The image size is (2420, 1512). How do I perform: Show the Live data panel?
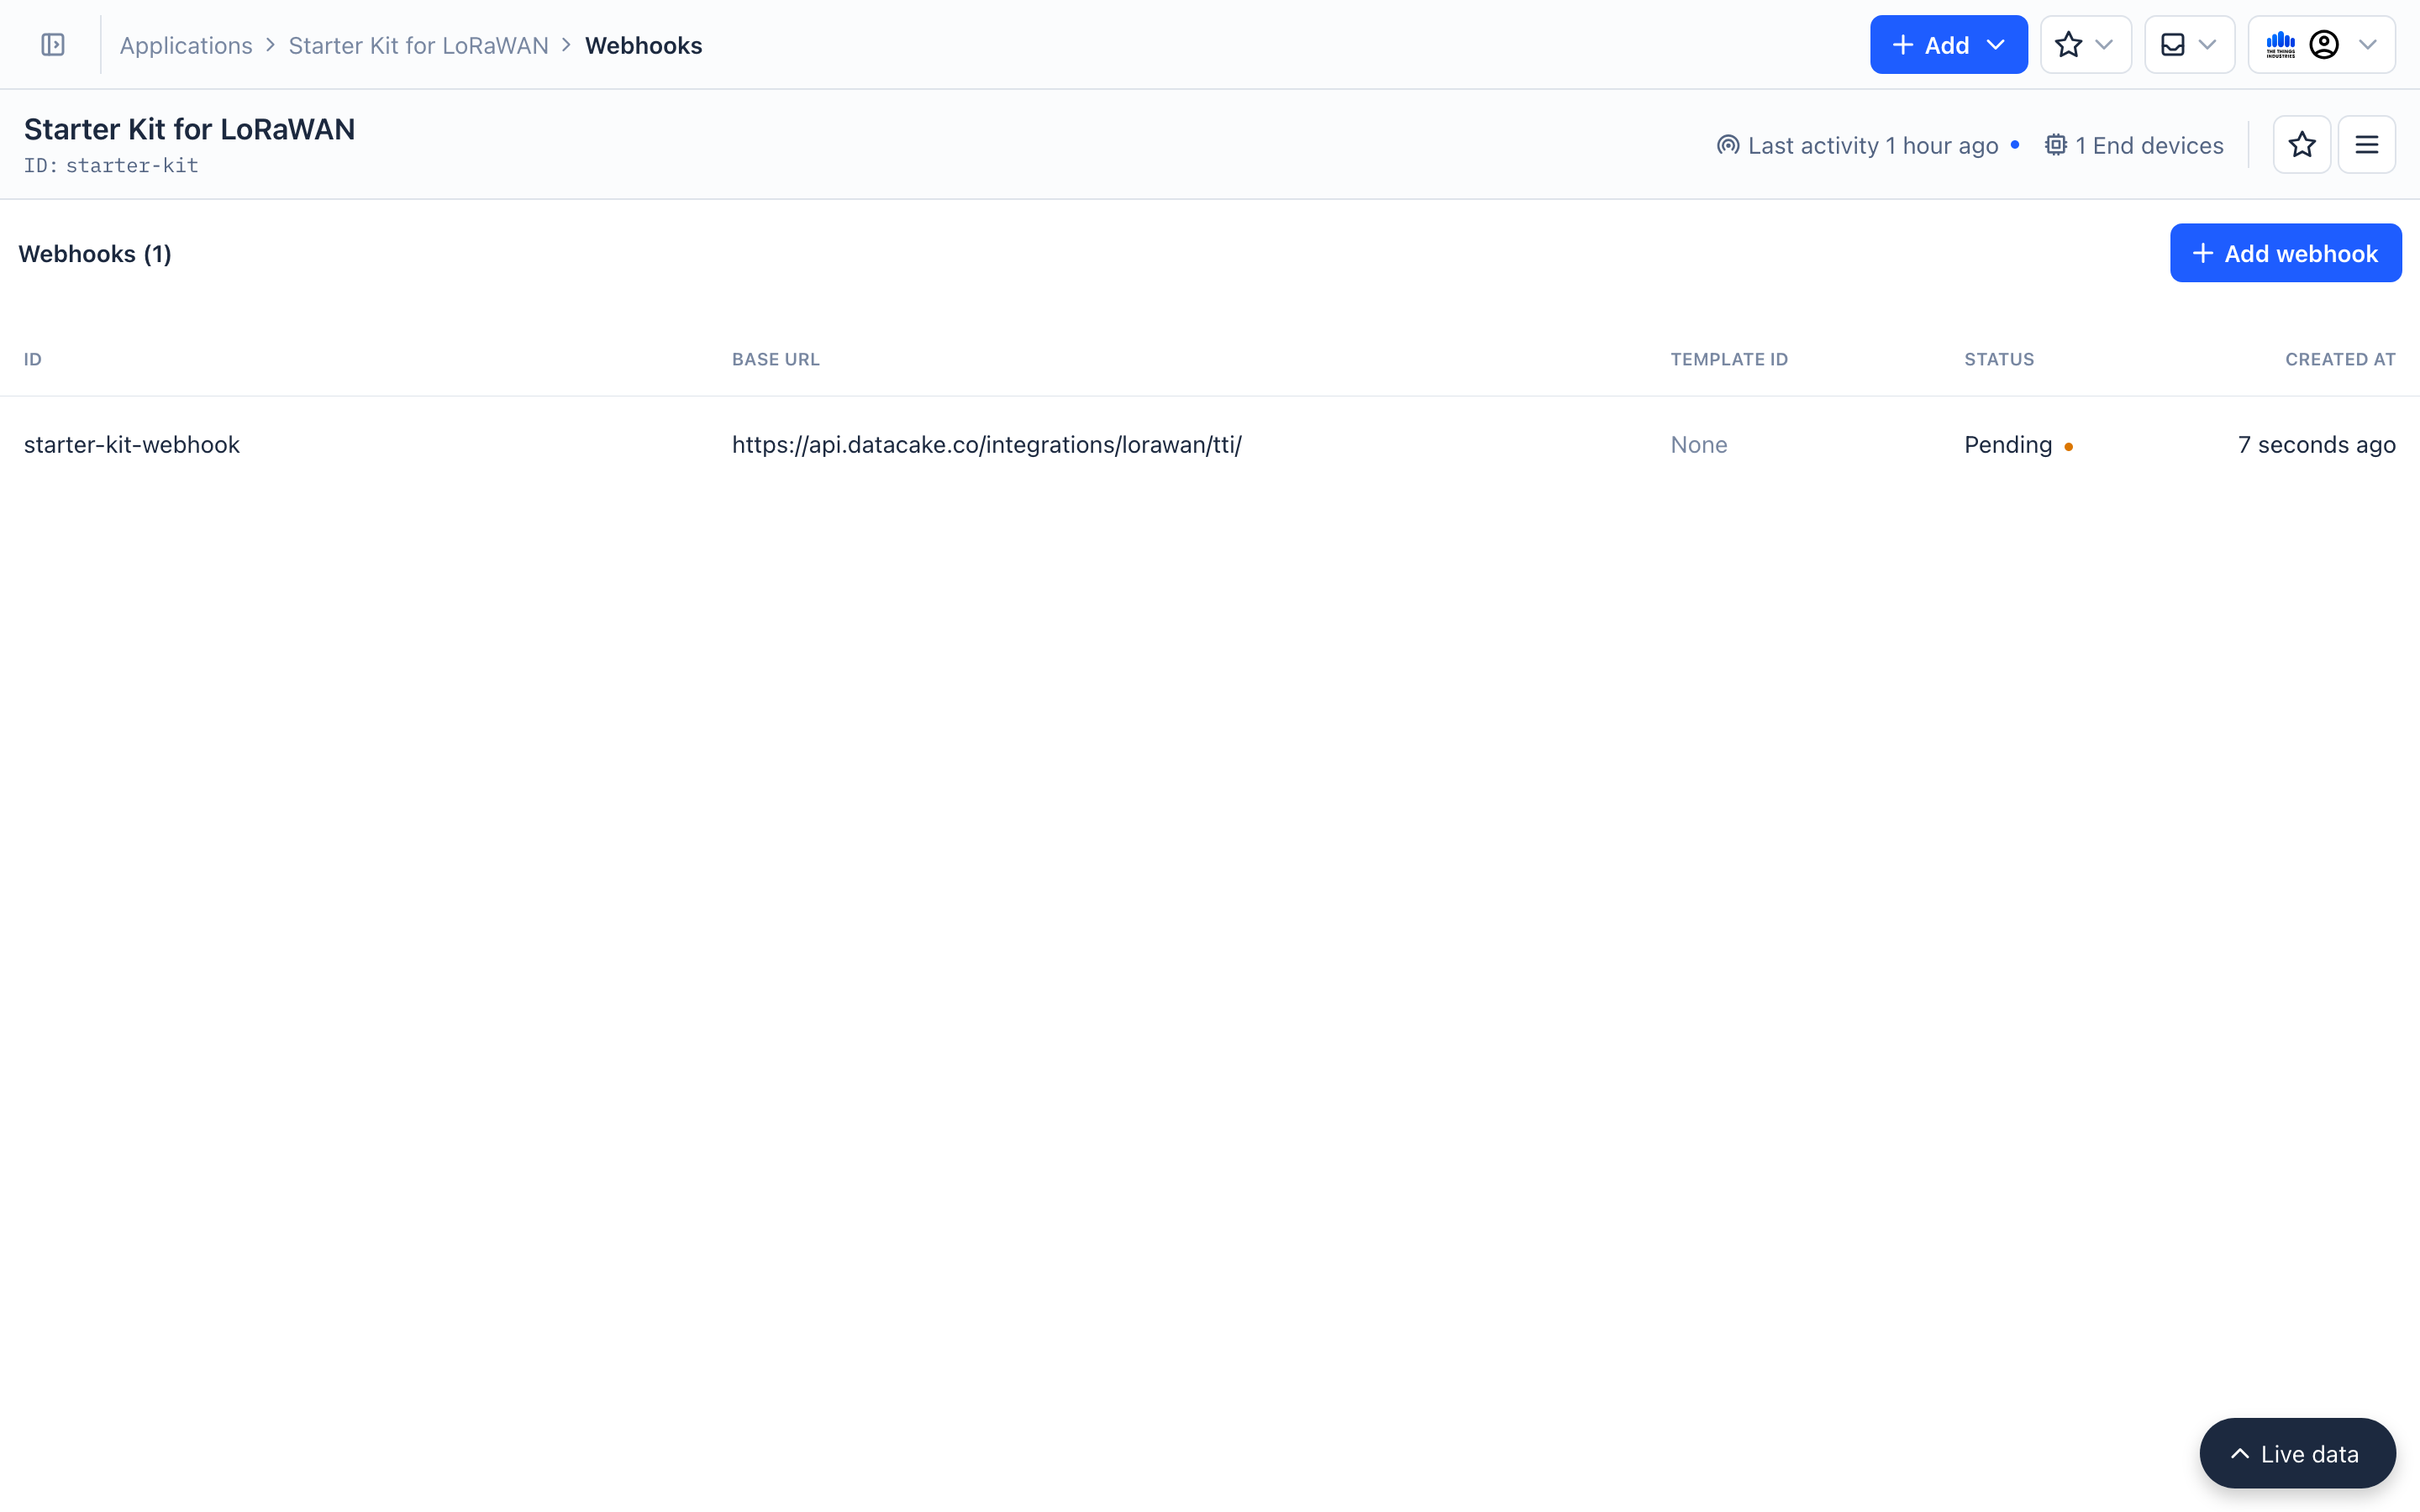pyautogui.click(x=2295, y=1453)
